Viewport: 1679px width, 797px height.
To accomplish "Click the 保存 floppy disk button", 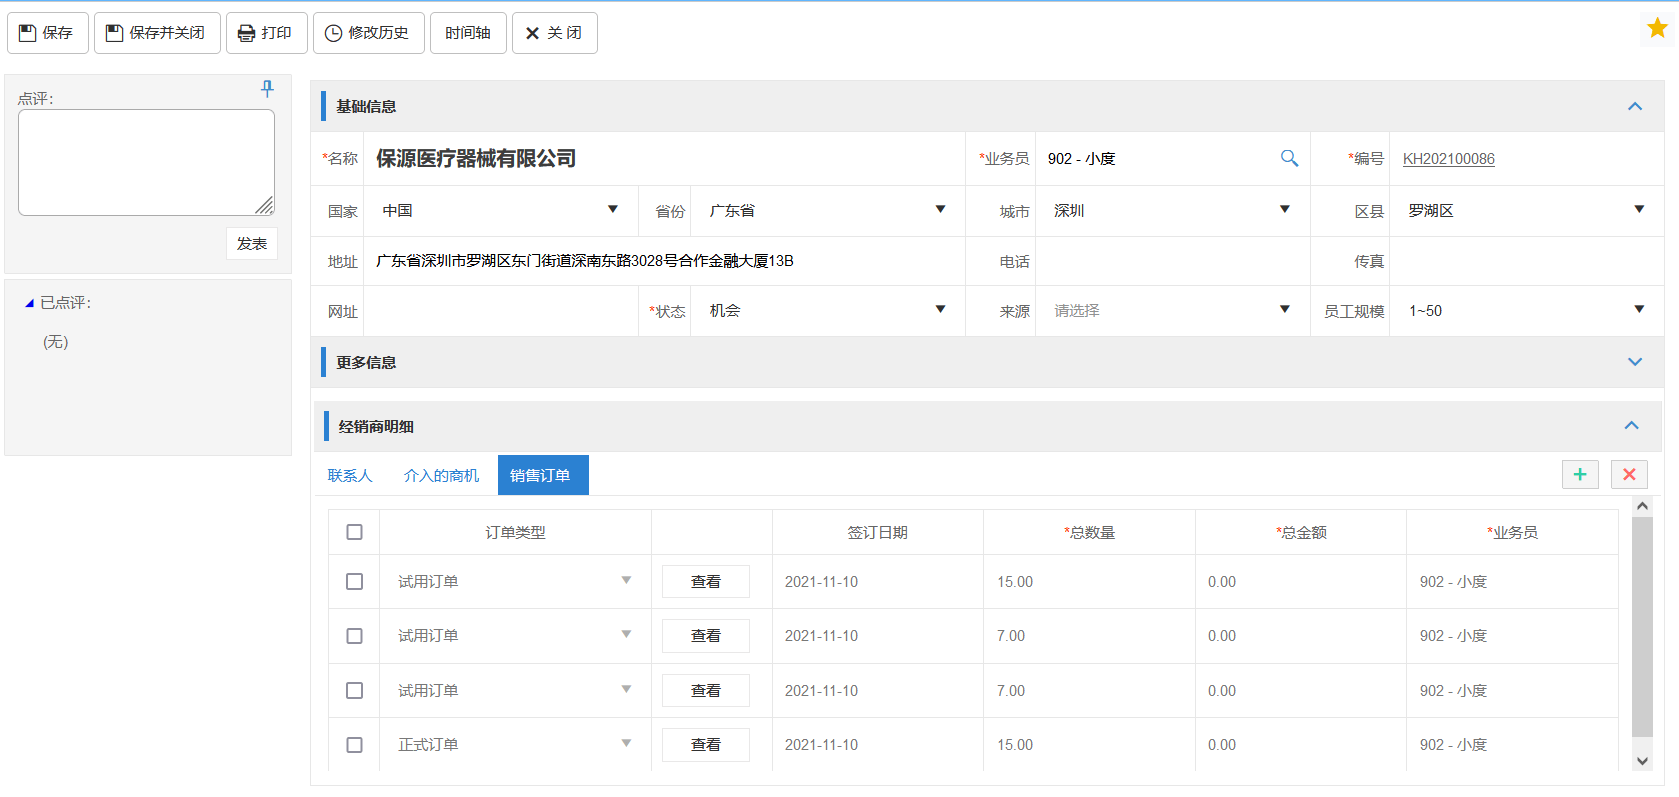I will (47, 33).
